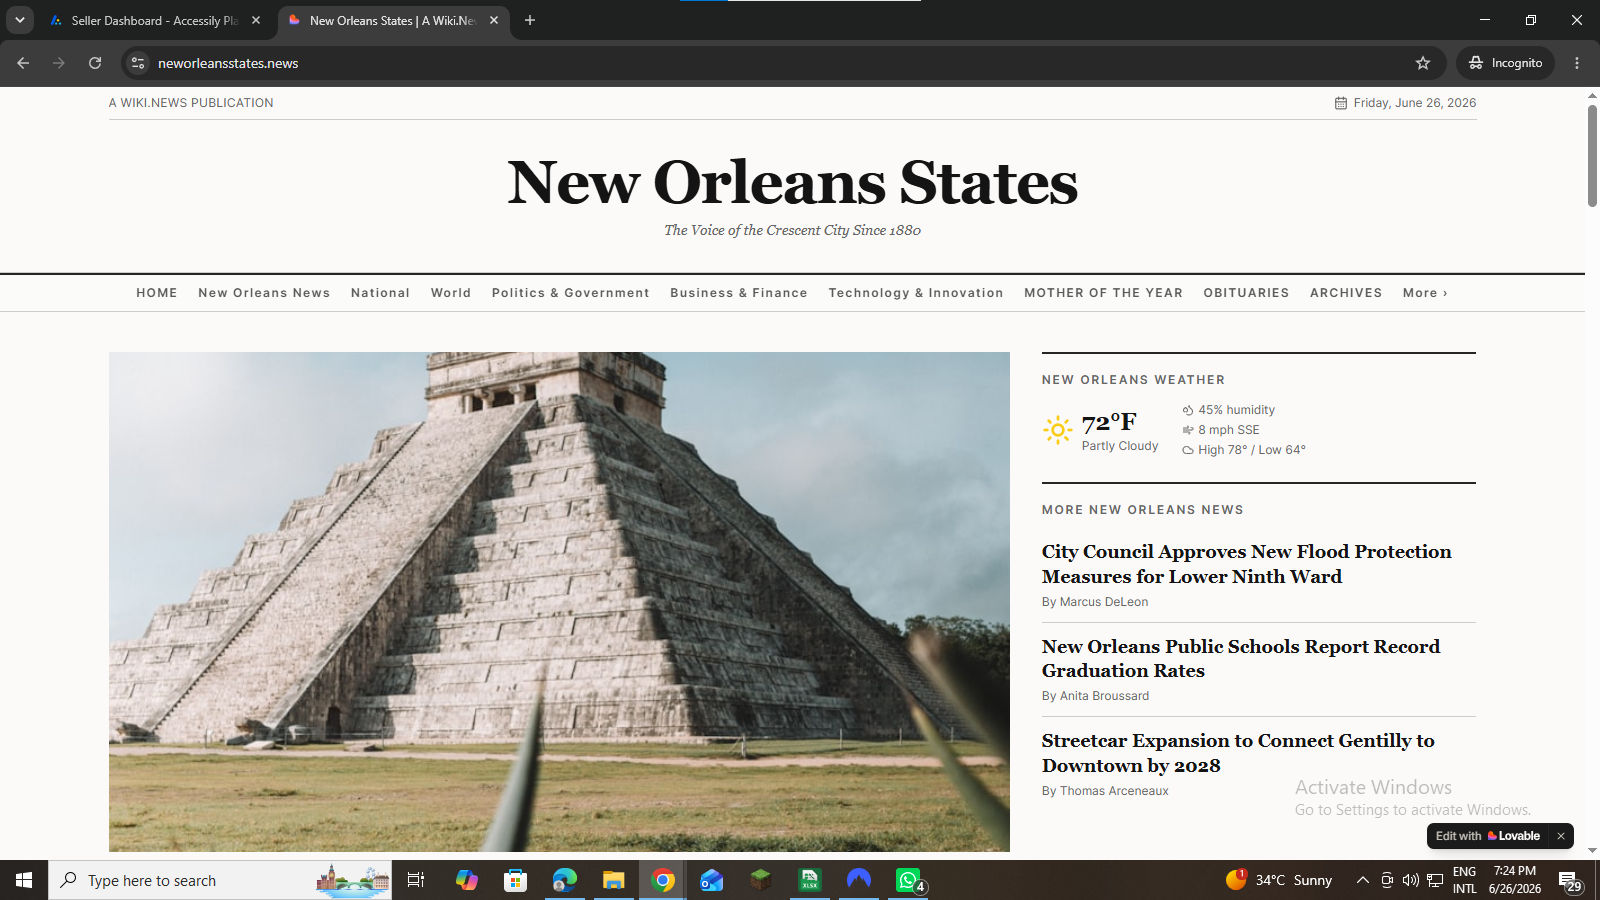Click the Incognito indicator button
The image size is (1600, 900).
pyautogui.click(x=1505, y=63)
